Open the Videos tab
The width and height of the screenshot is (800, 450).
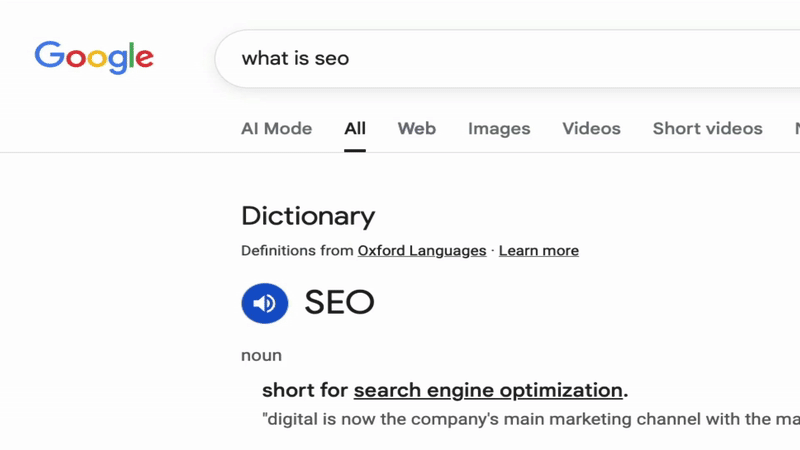click(591, 129)
